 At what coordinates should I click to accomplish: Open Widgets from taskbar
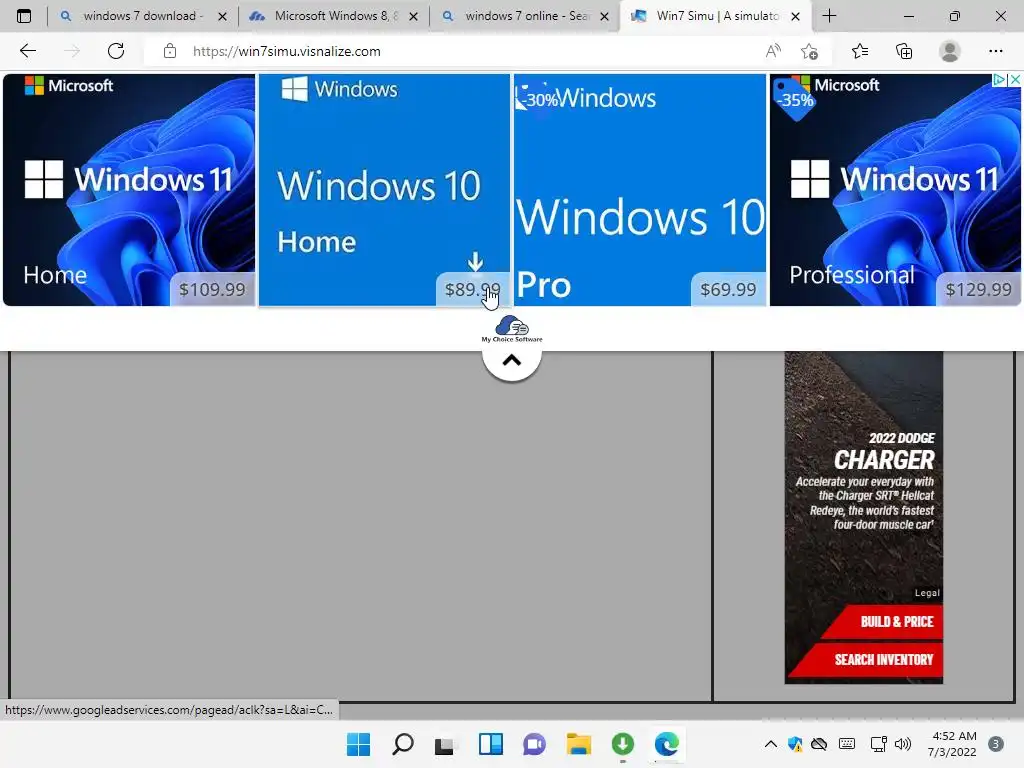490,744
